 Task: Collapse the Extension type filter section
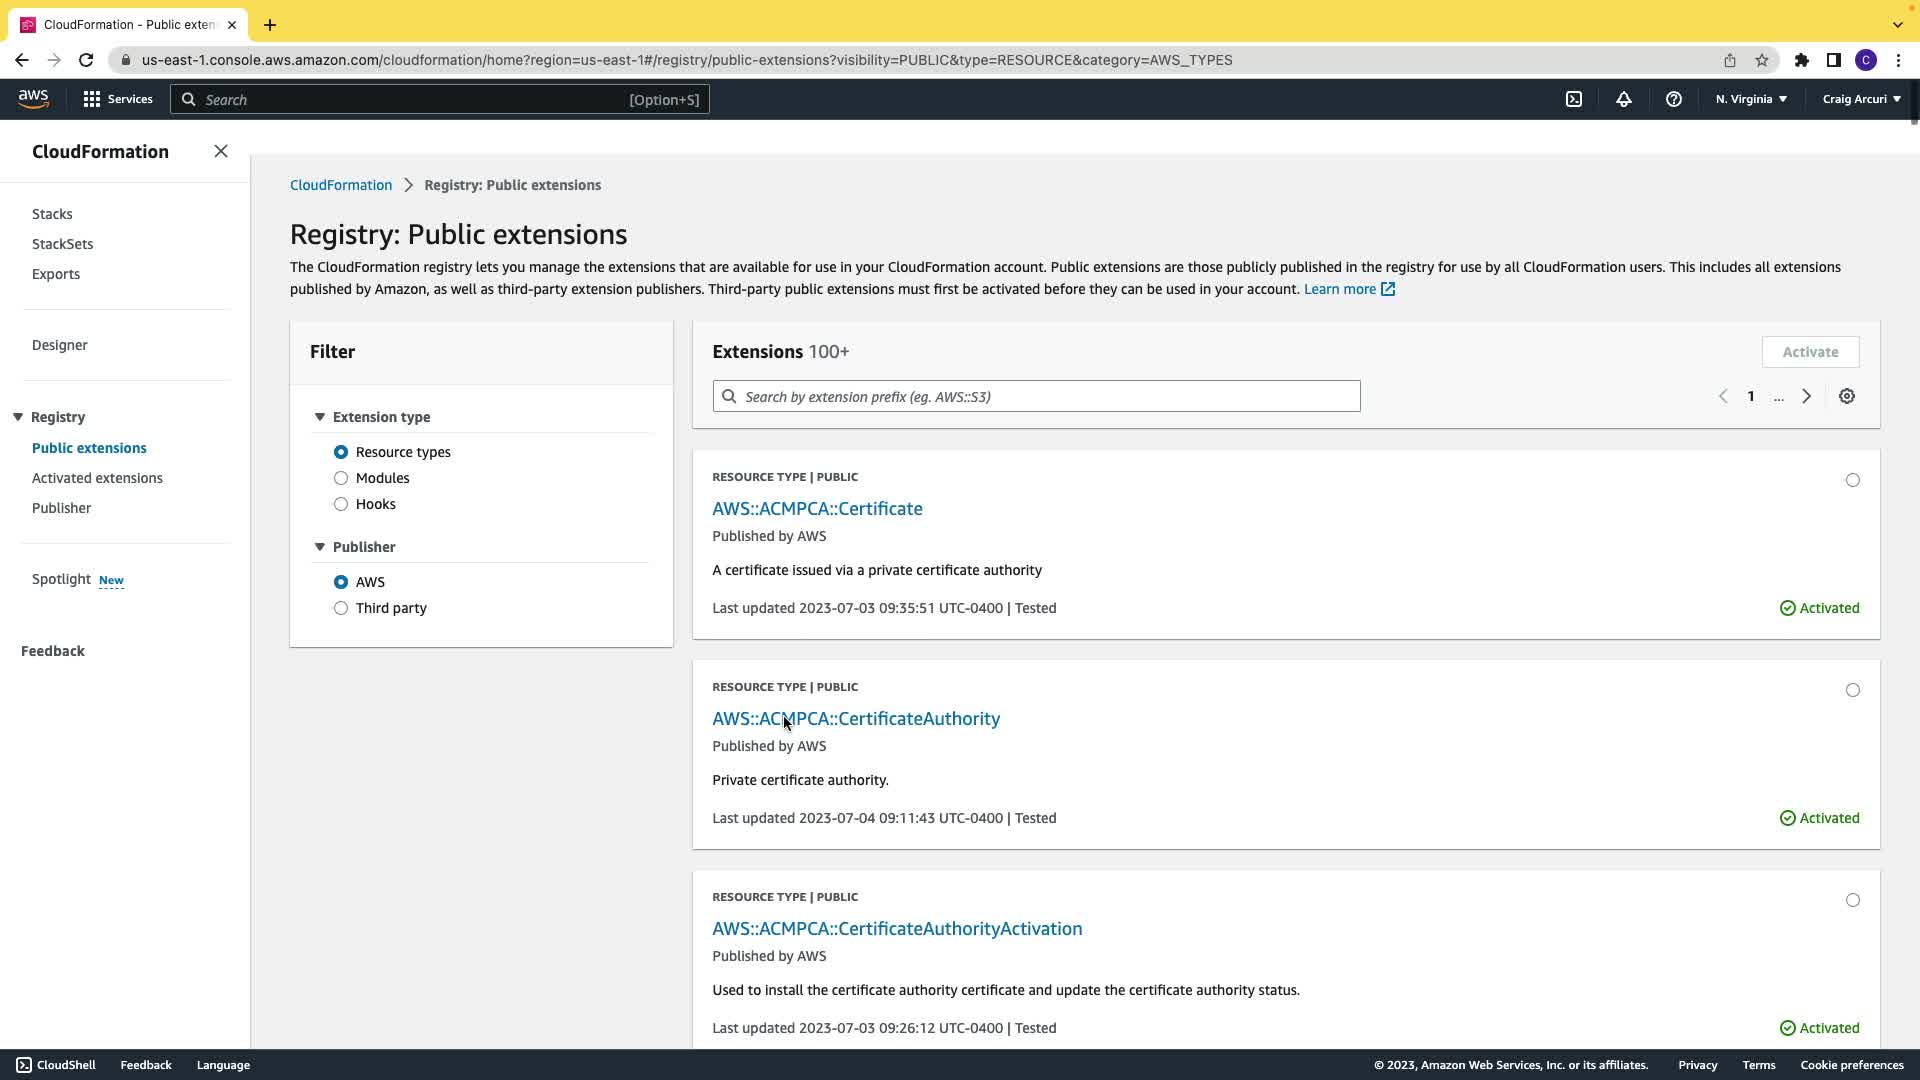coord(320,417)
